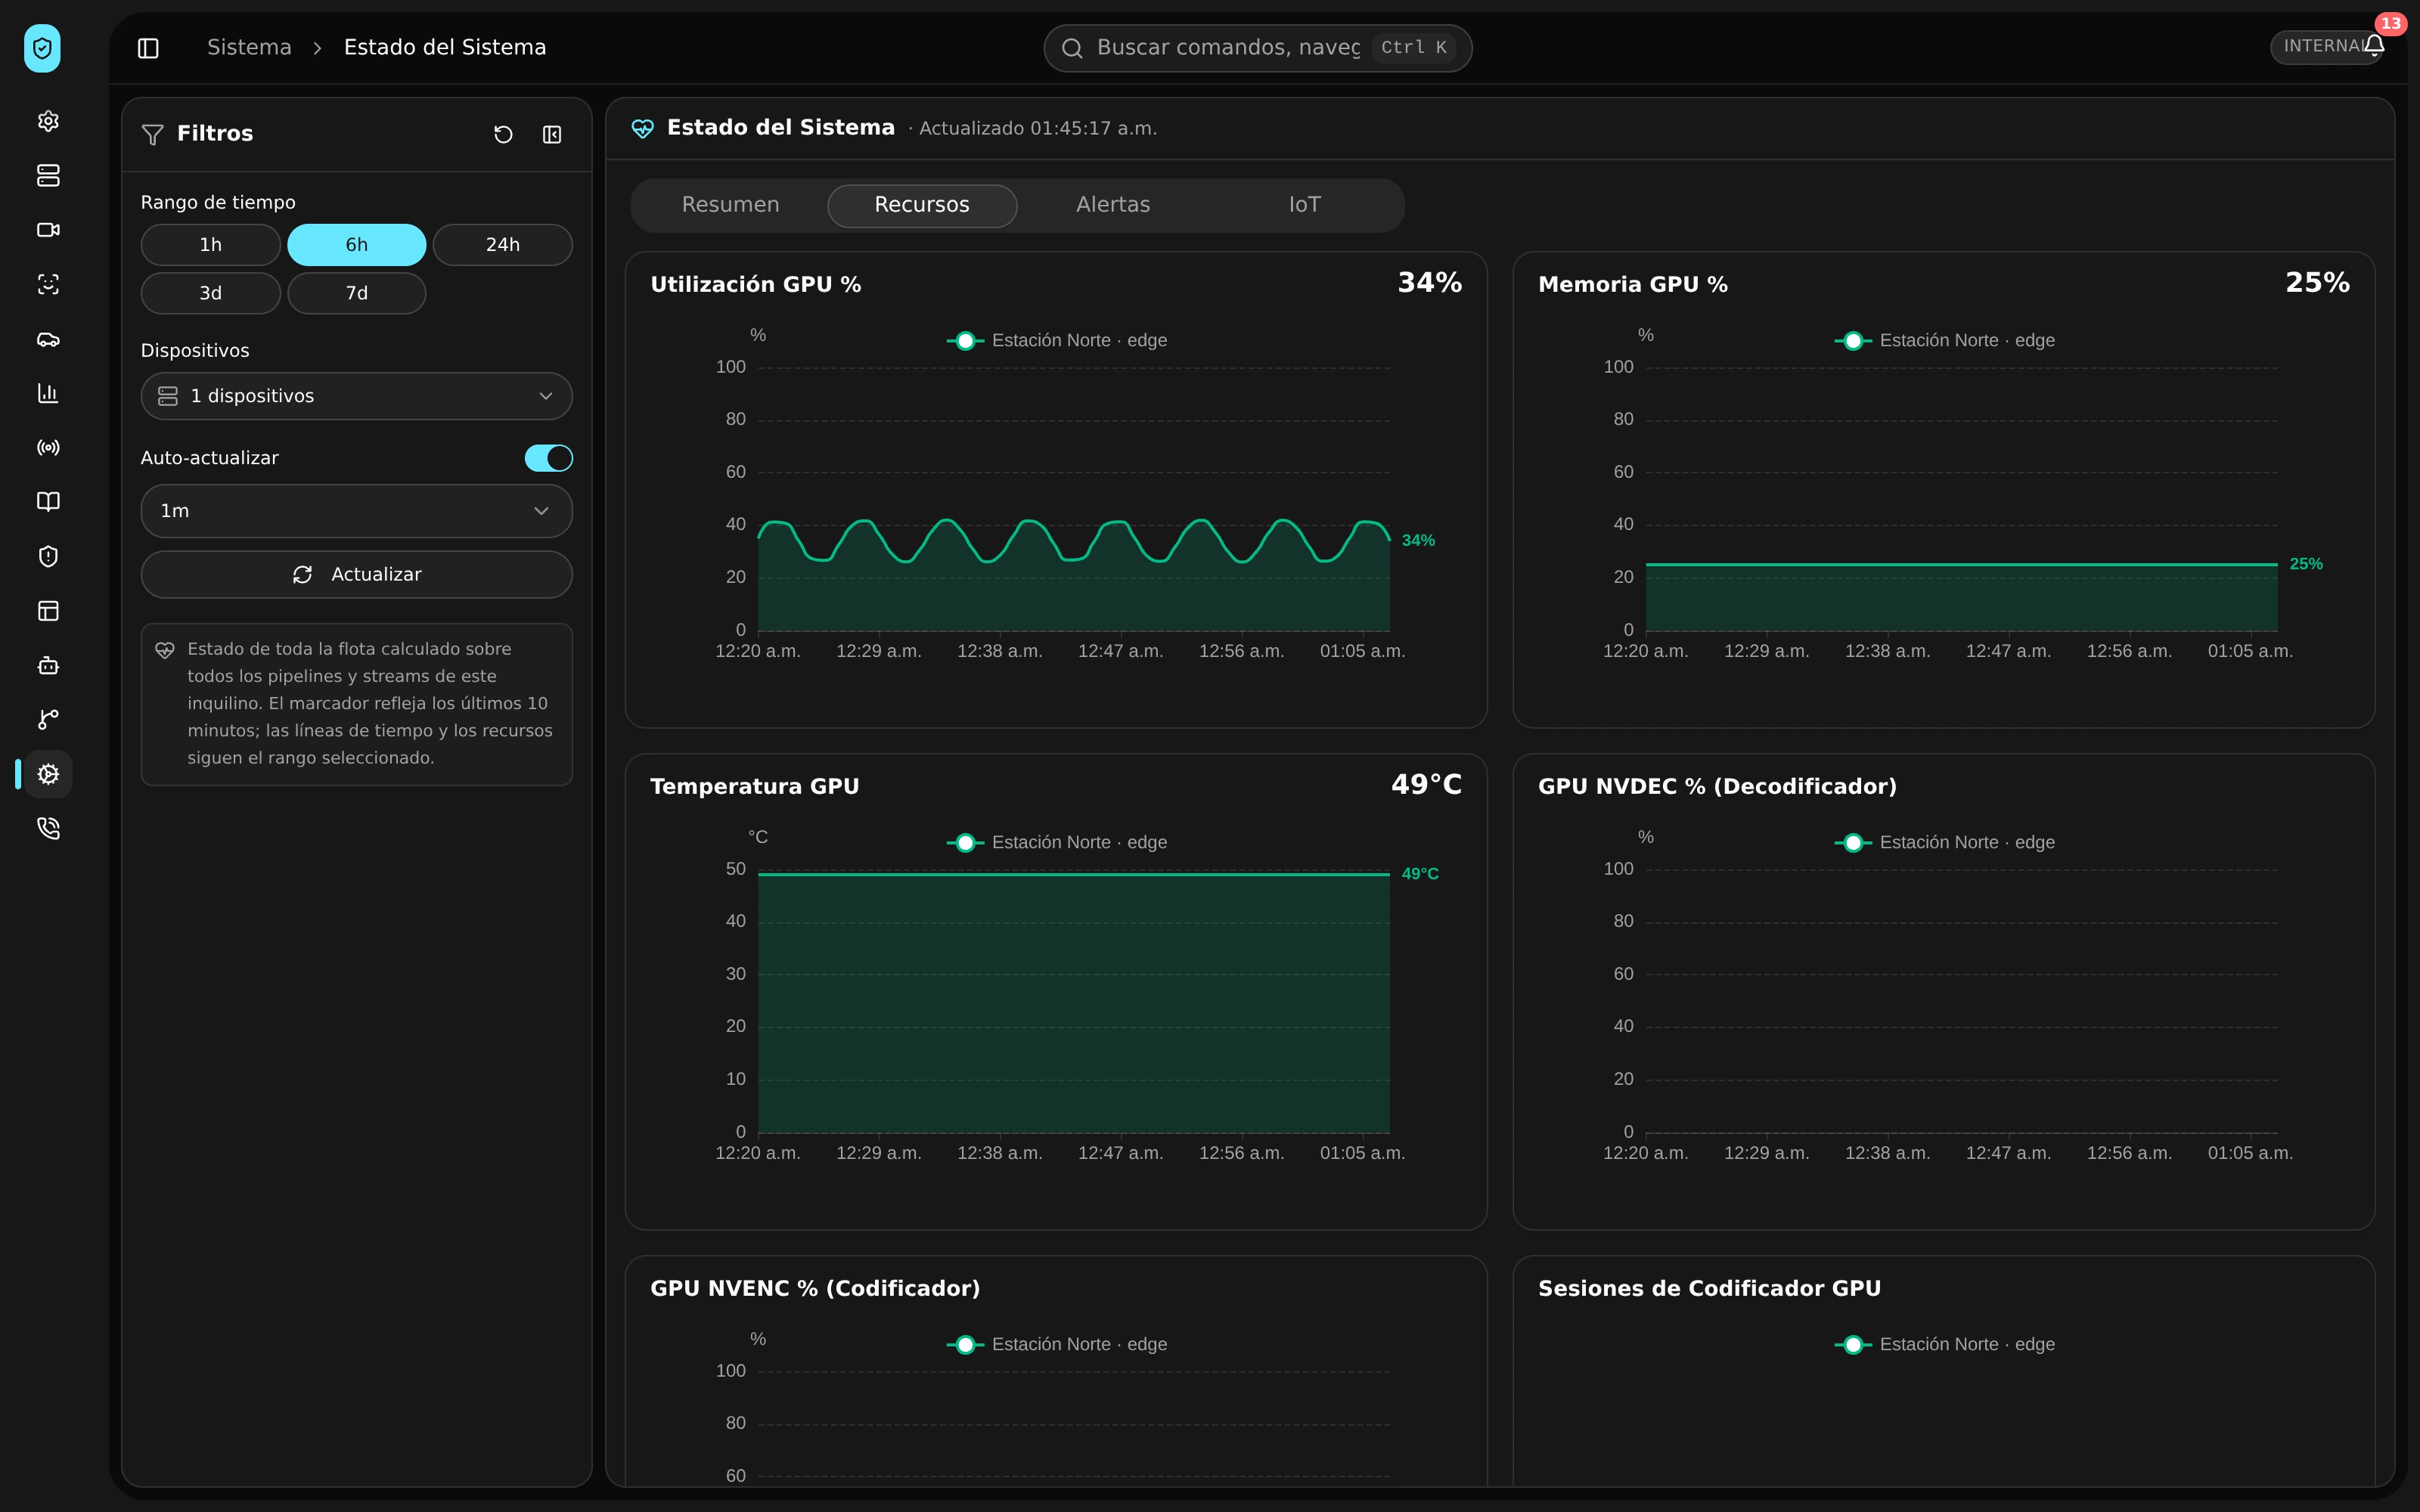
Task: Open the broadcast signal sidebar icon
Action: [x=48, y=447]
